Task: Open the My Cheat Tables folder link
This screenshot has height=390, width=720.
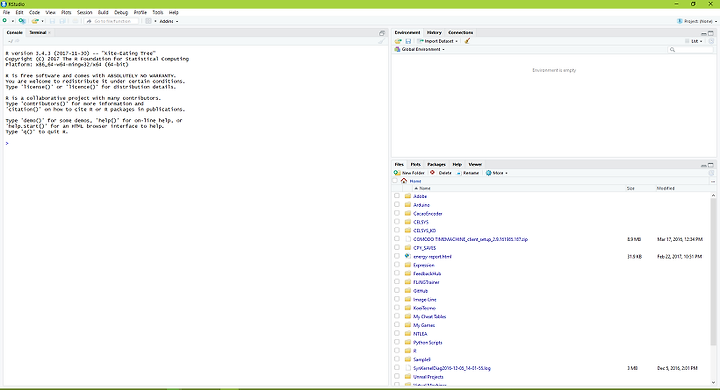Action: (x=429, y=317)
